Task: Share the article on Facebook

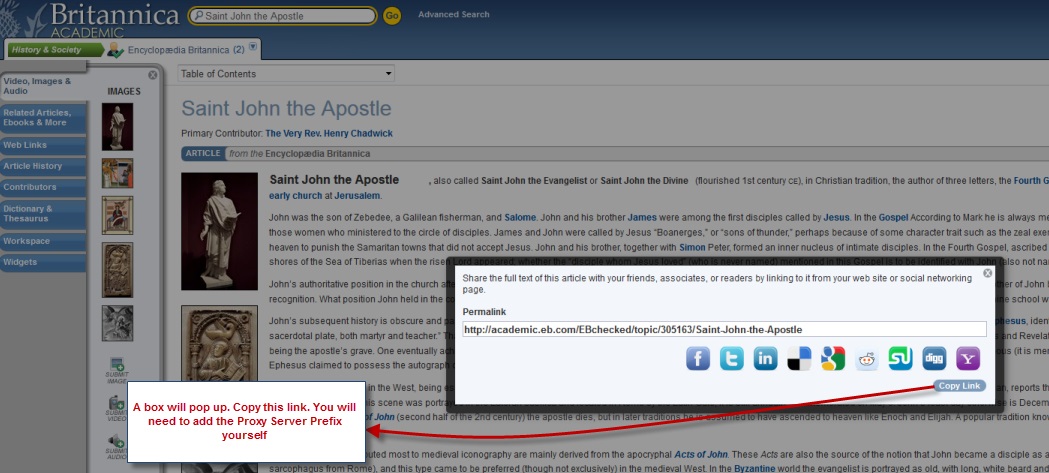Action: 698,359
